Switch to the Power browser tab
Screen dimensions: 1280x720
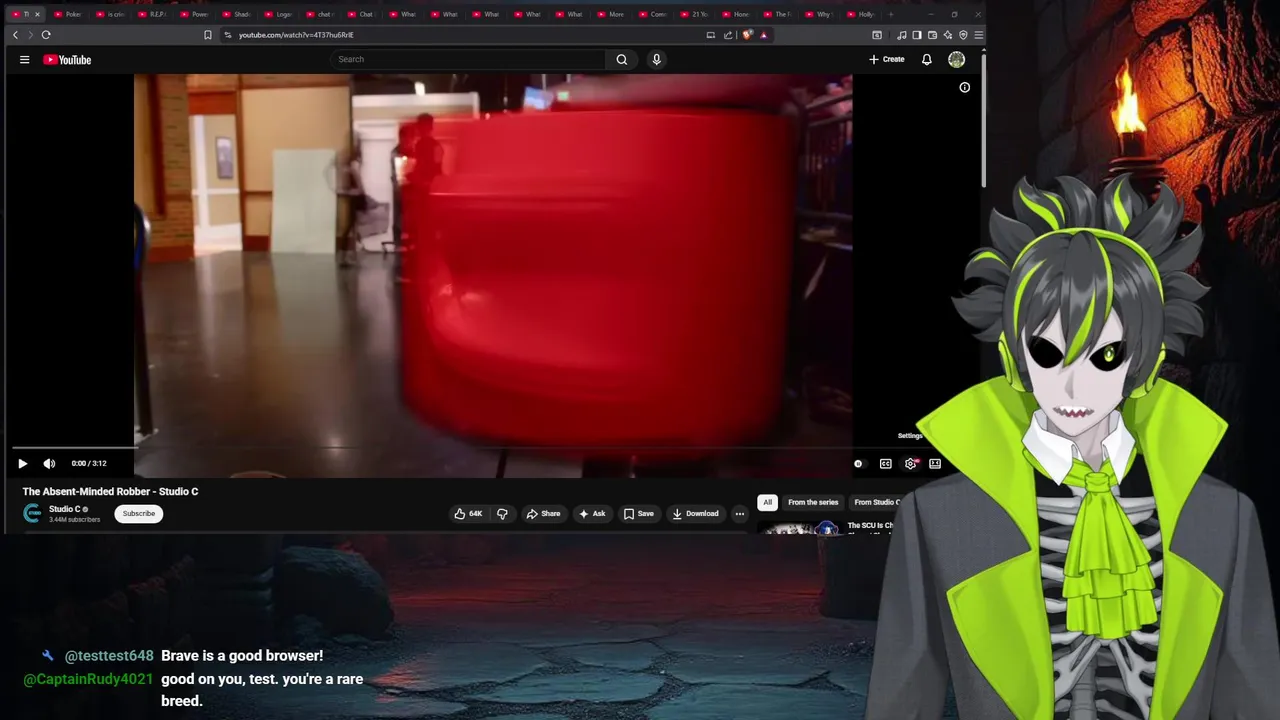[x=195, y=14]
